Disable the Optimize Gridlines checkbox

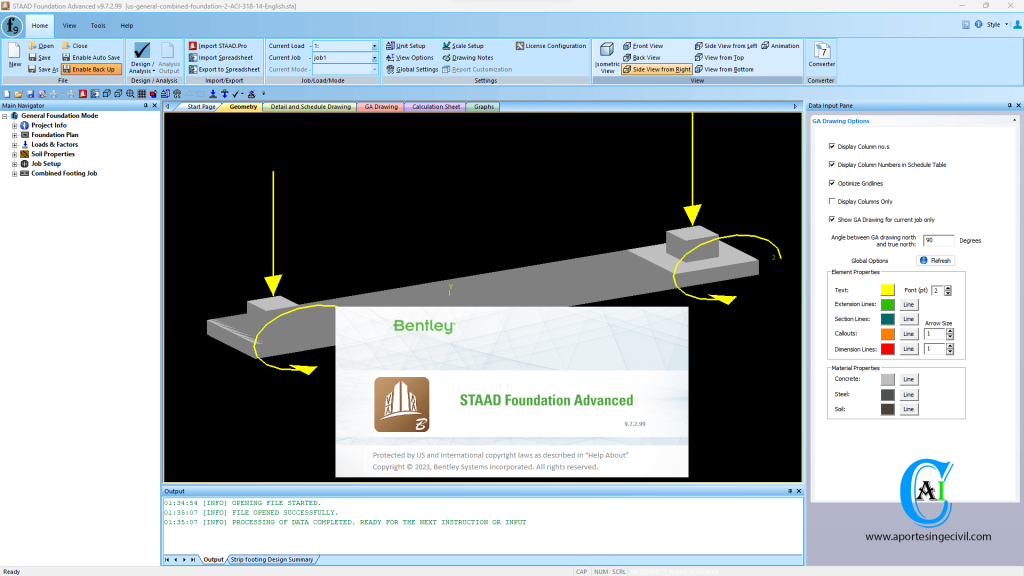coord(832,183)
